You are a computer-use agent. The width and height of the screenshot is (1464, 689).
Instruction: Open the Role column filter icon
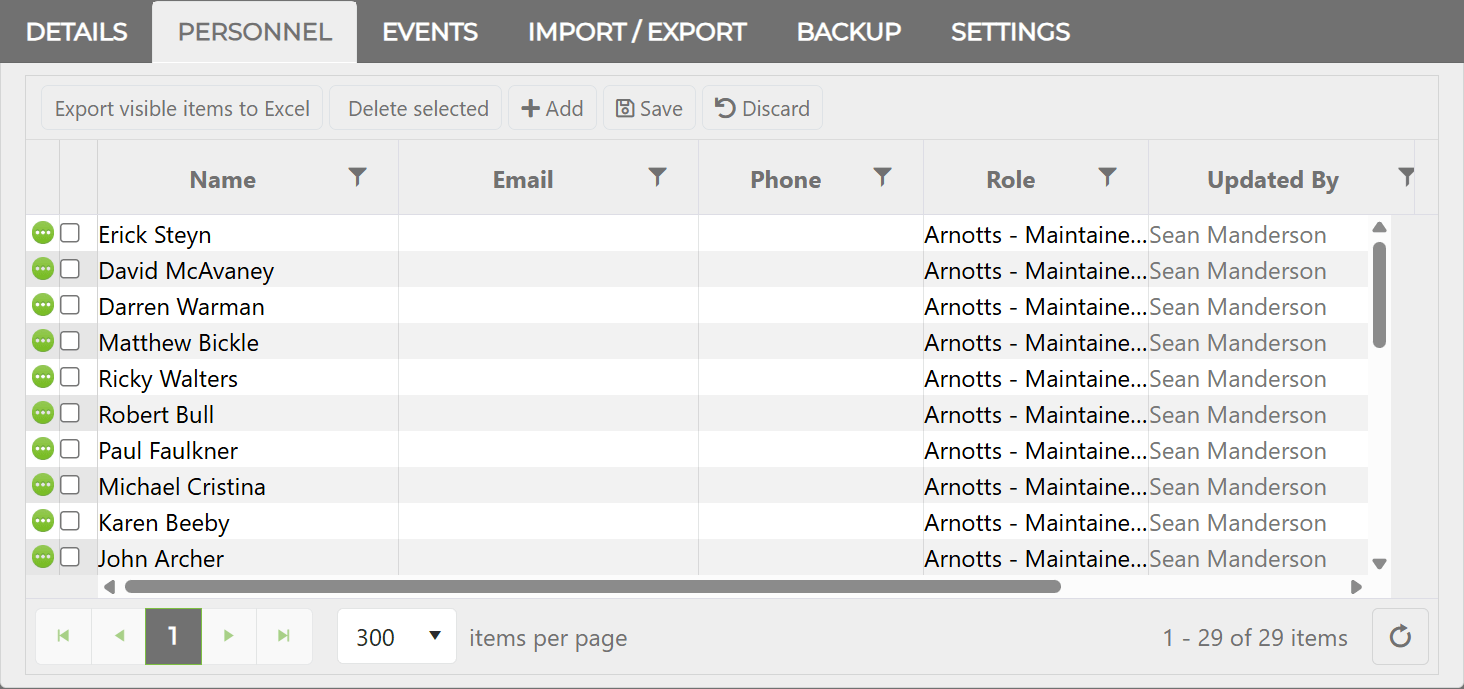1107,177
